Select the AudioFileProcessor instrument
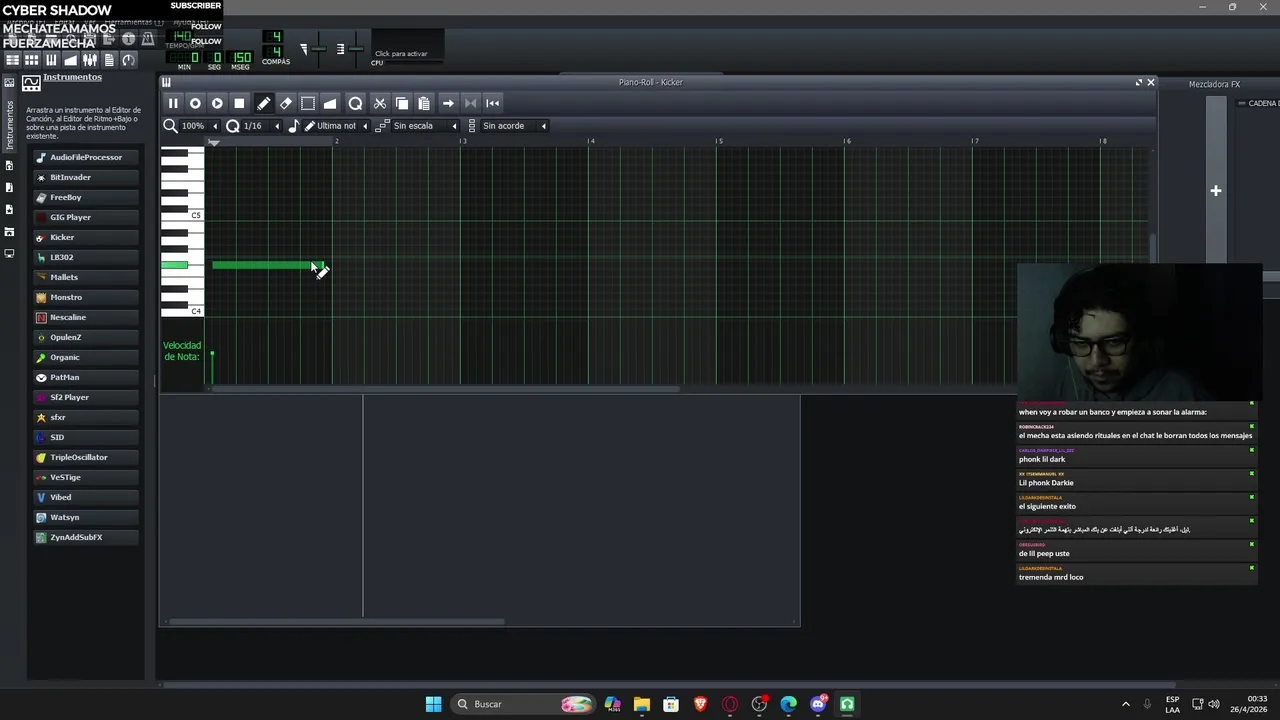Screen dimensions: 1280x720 click(88, 157)
